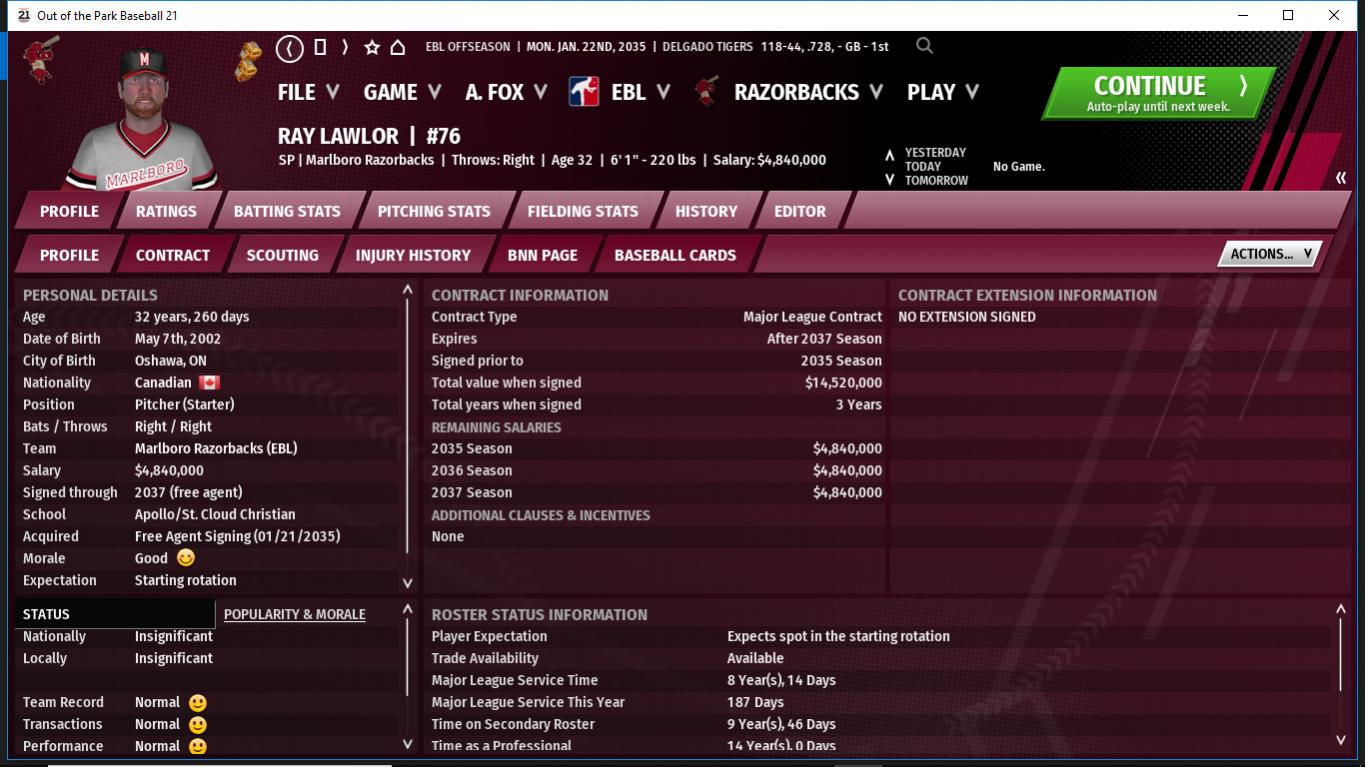
Task: Open the A. FOX manager dropdown
Action: pos(507,92)
